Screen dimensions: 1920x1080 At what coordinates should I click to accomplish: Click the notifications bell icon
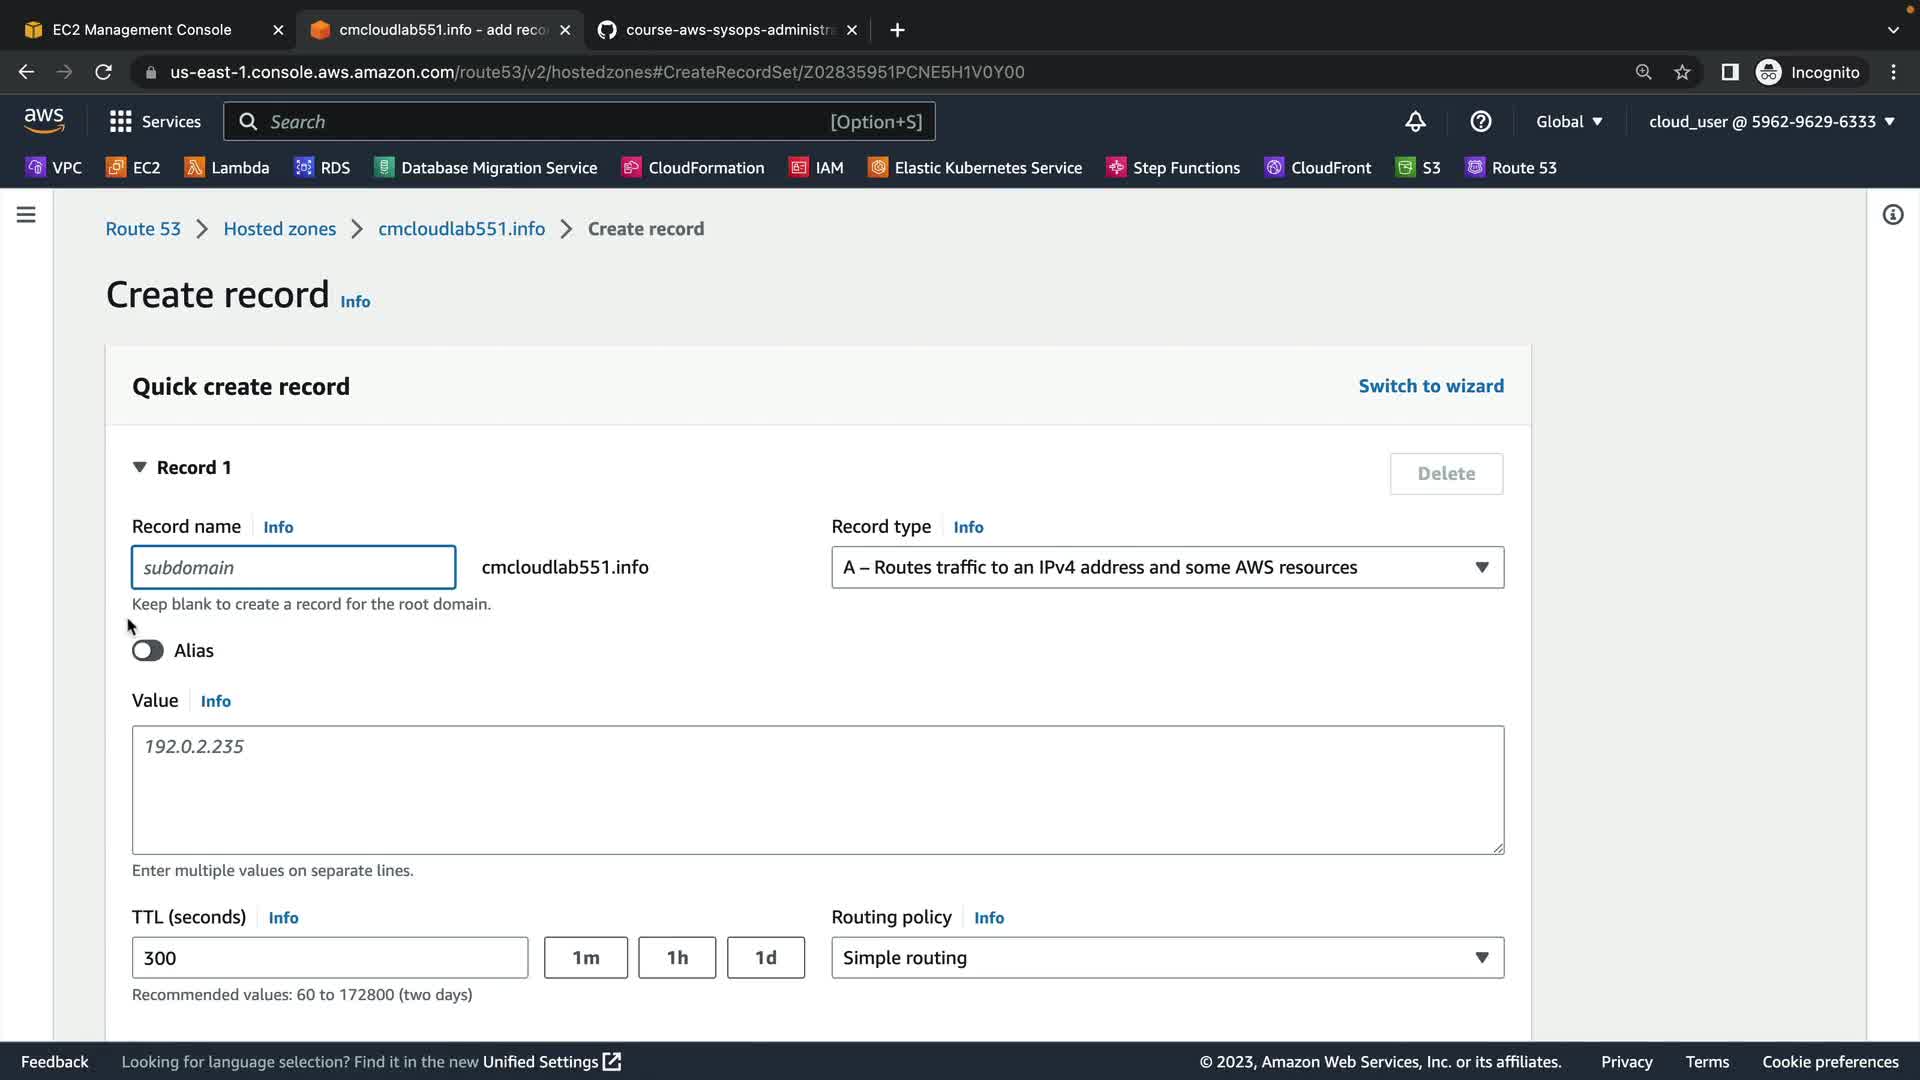(x=1415, y=122)
